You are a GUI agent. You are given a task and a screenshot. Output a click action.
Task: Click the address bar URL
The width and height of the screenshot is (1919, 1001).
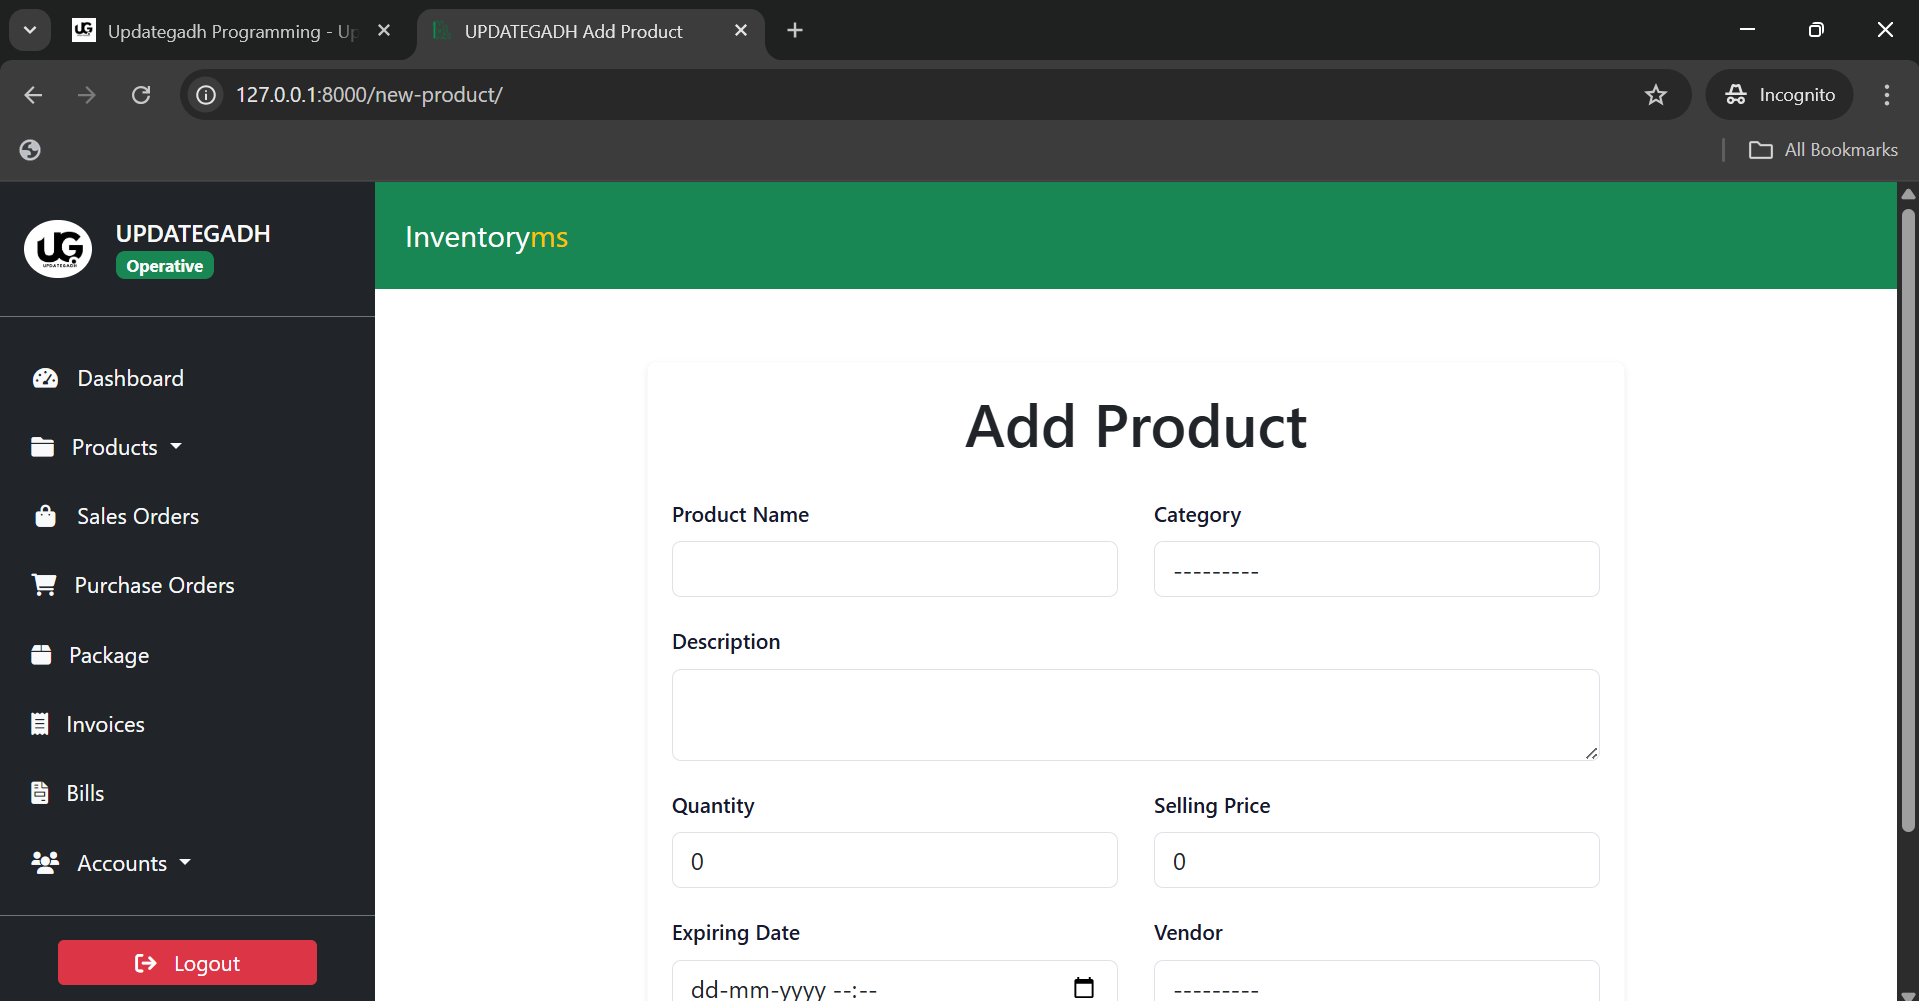pos(369,95)
